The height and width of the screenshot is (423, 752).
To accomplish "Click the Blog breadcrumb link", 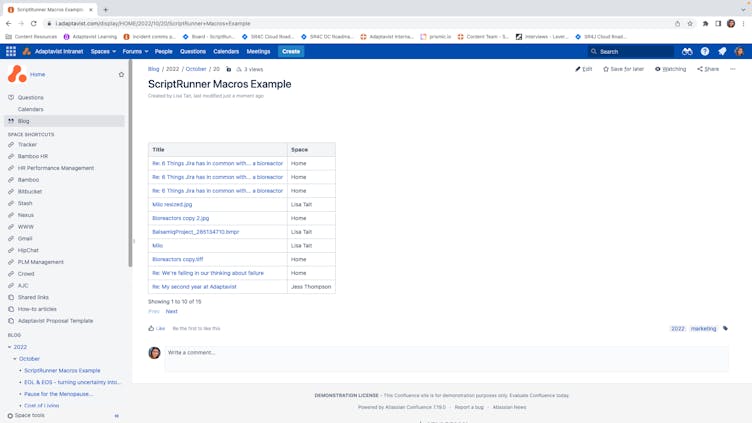I will (x=153, y=69).
